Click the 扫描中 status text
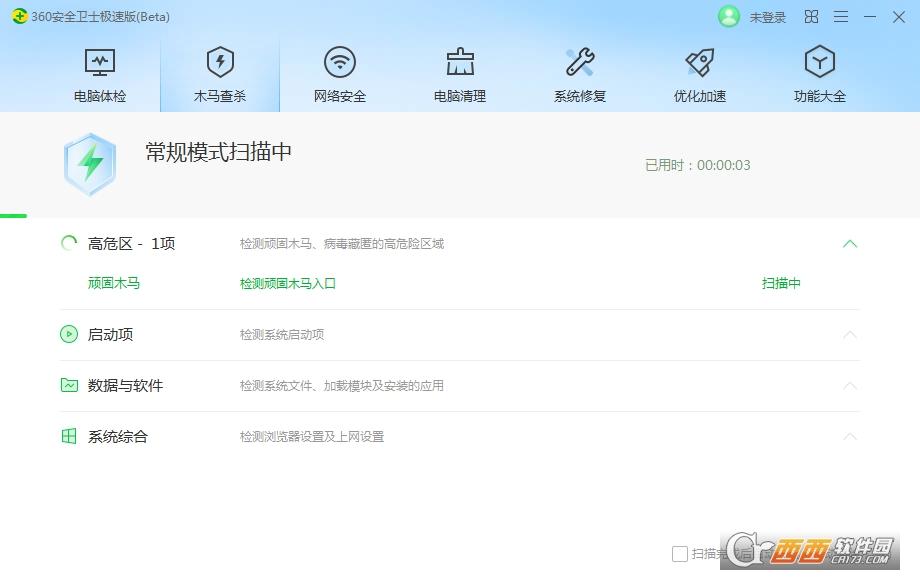The width and height of the screenshot is (920, 580). click(781, 283)
